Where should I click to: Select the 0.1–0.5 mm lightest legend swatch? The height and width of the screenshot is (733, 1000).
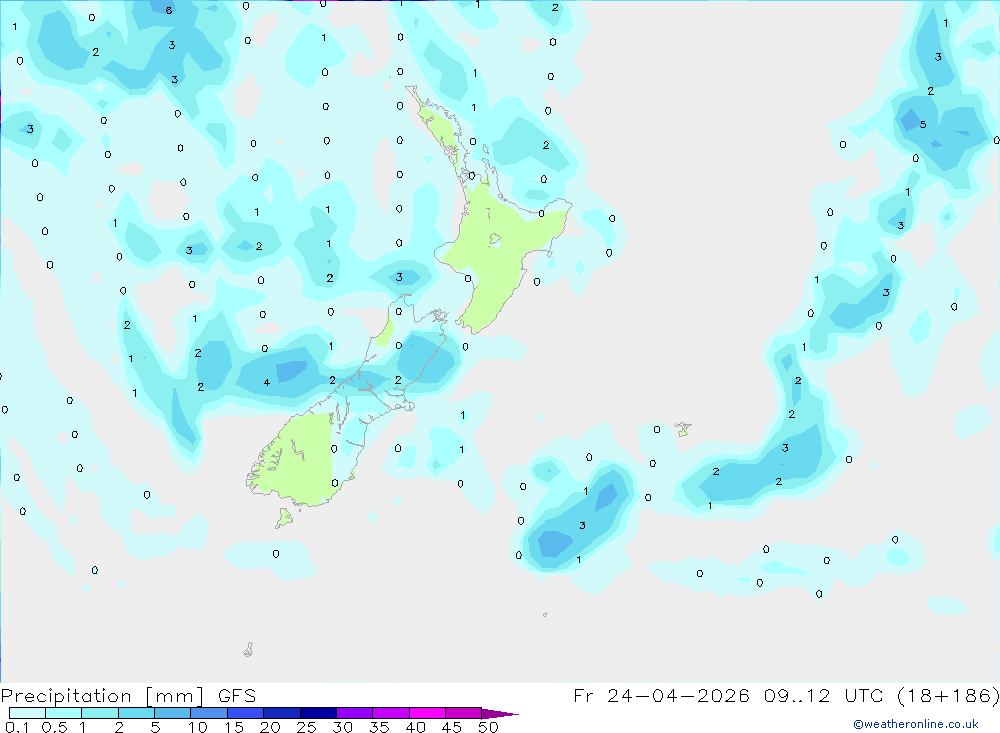point(27,713)
